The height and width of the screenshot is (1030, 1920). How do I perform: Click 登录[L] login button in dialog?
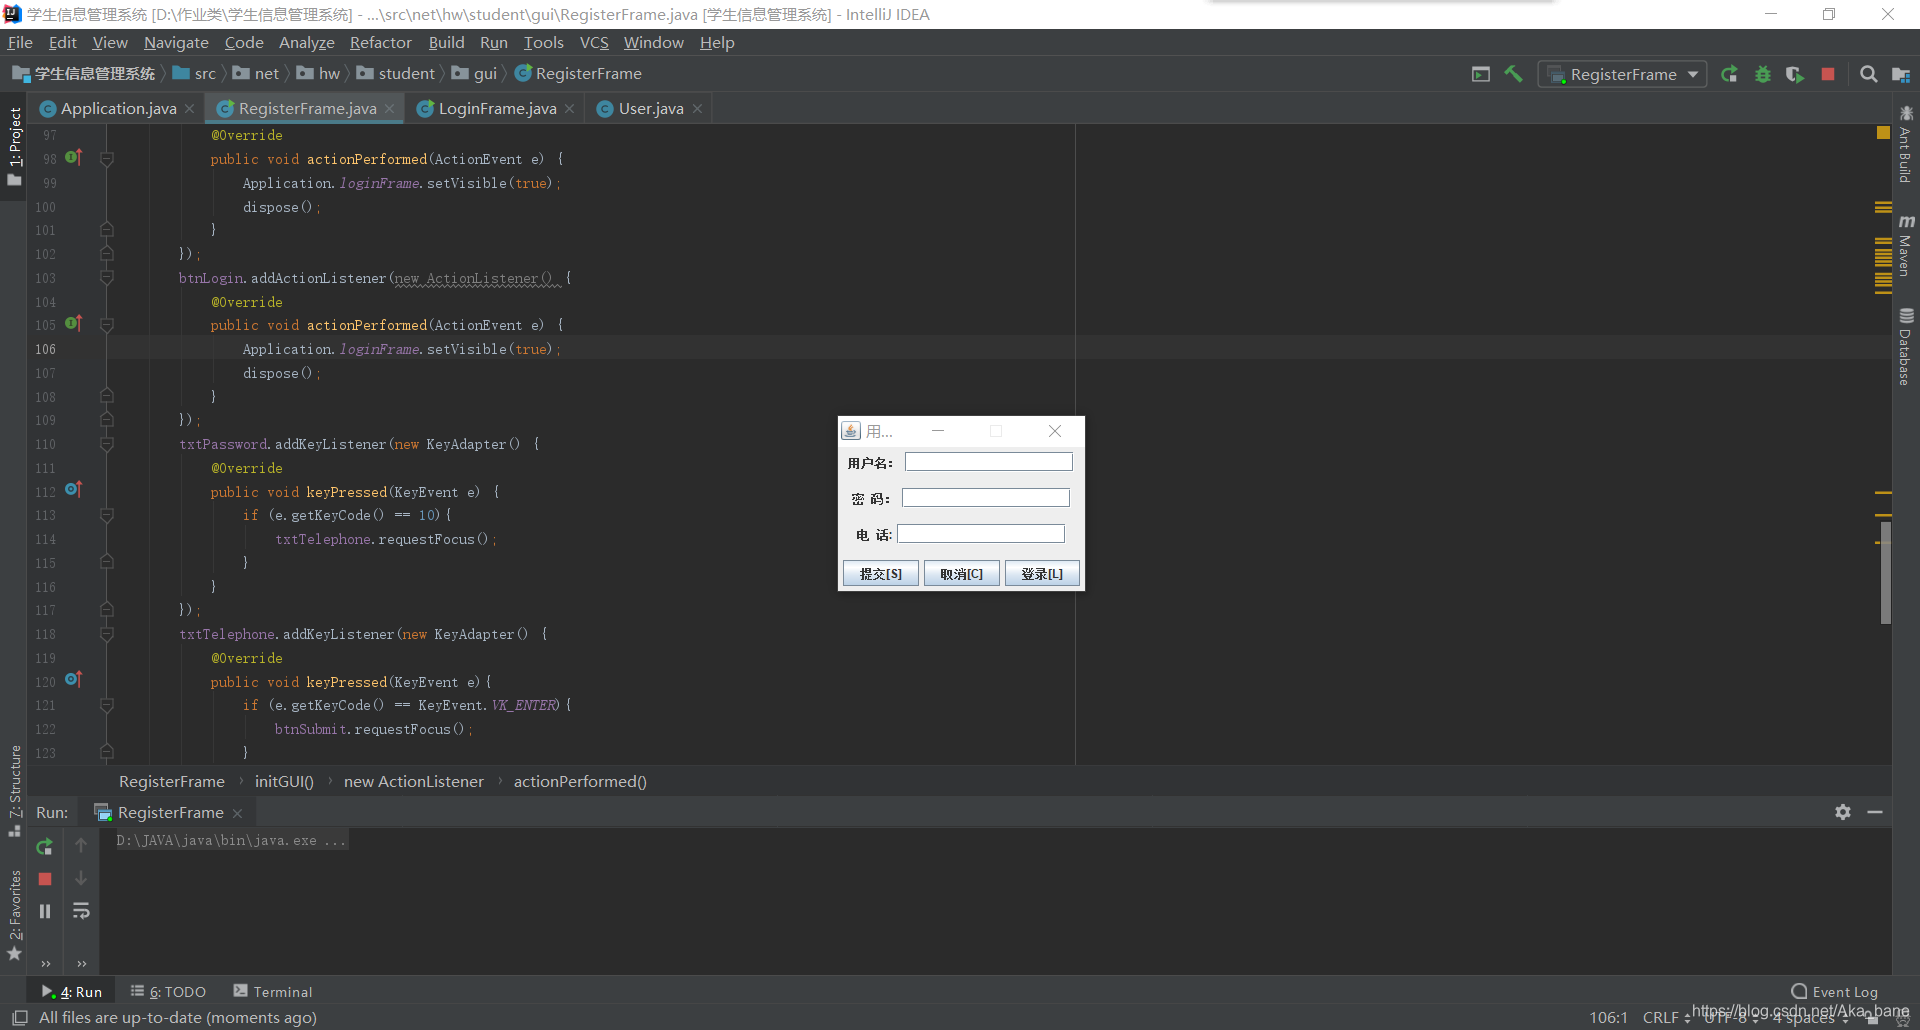tap(1042, 574)
